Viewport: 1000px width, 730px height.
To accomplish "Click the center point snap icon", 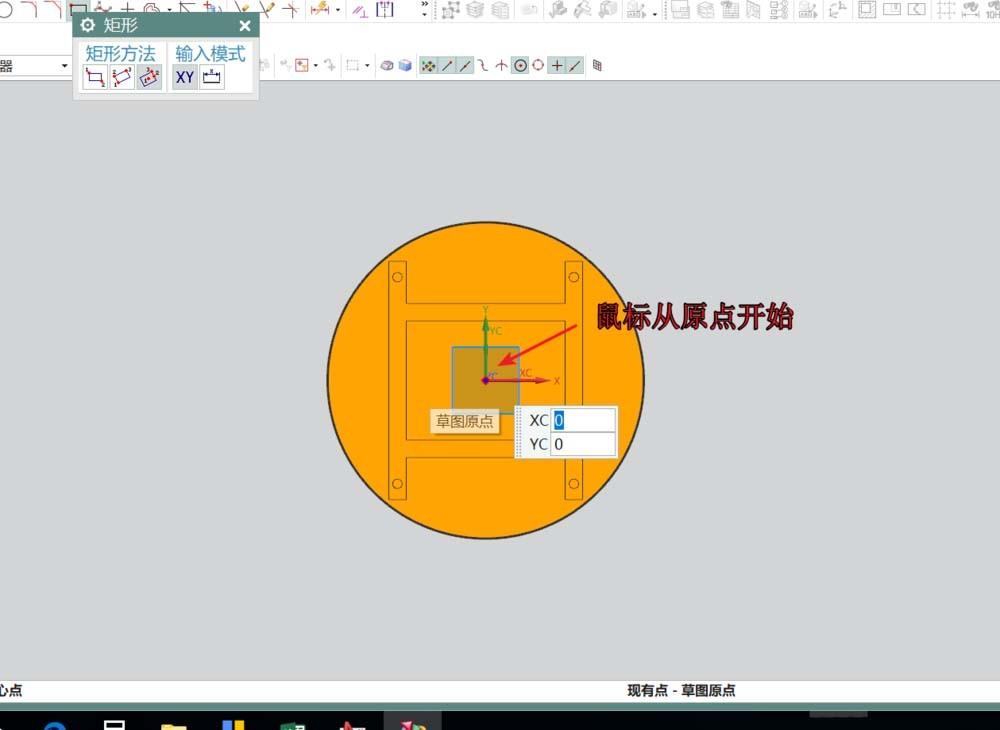I will click(519, 65).
